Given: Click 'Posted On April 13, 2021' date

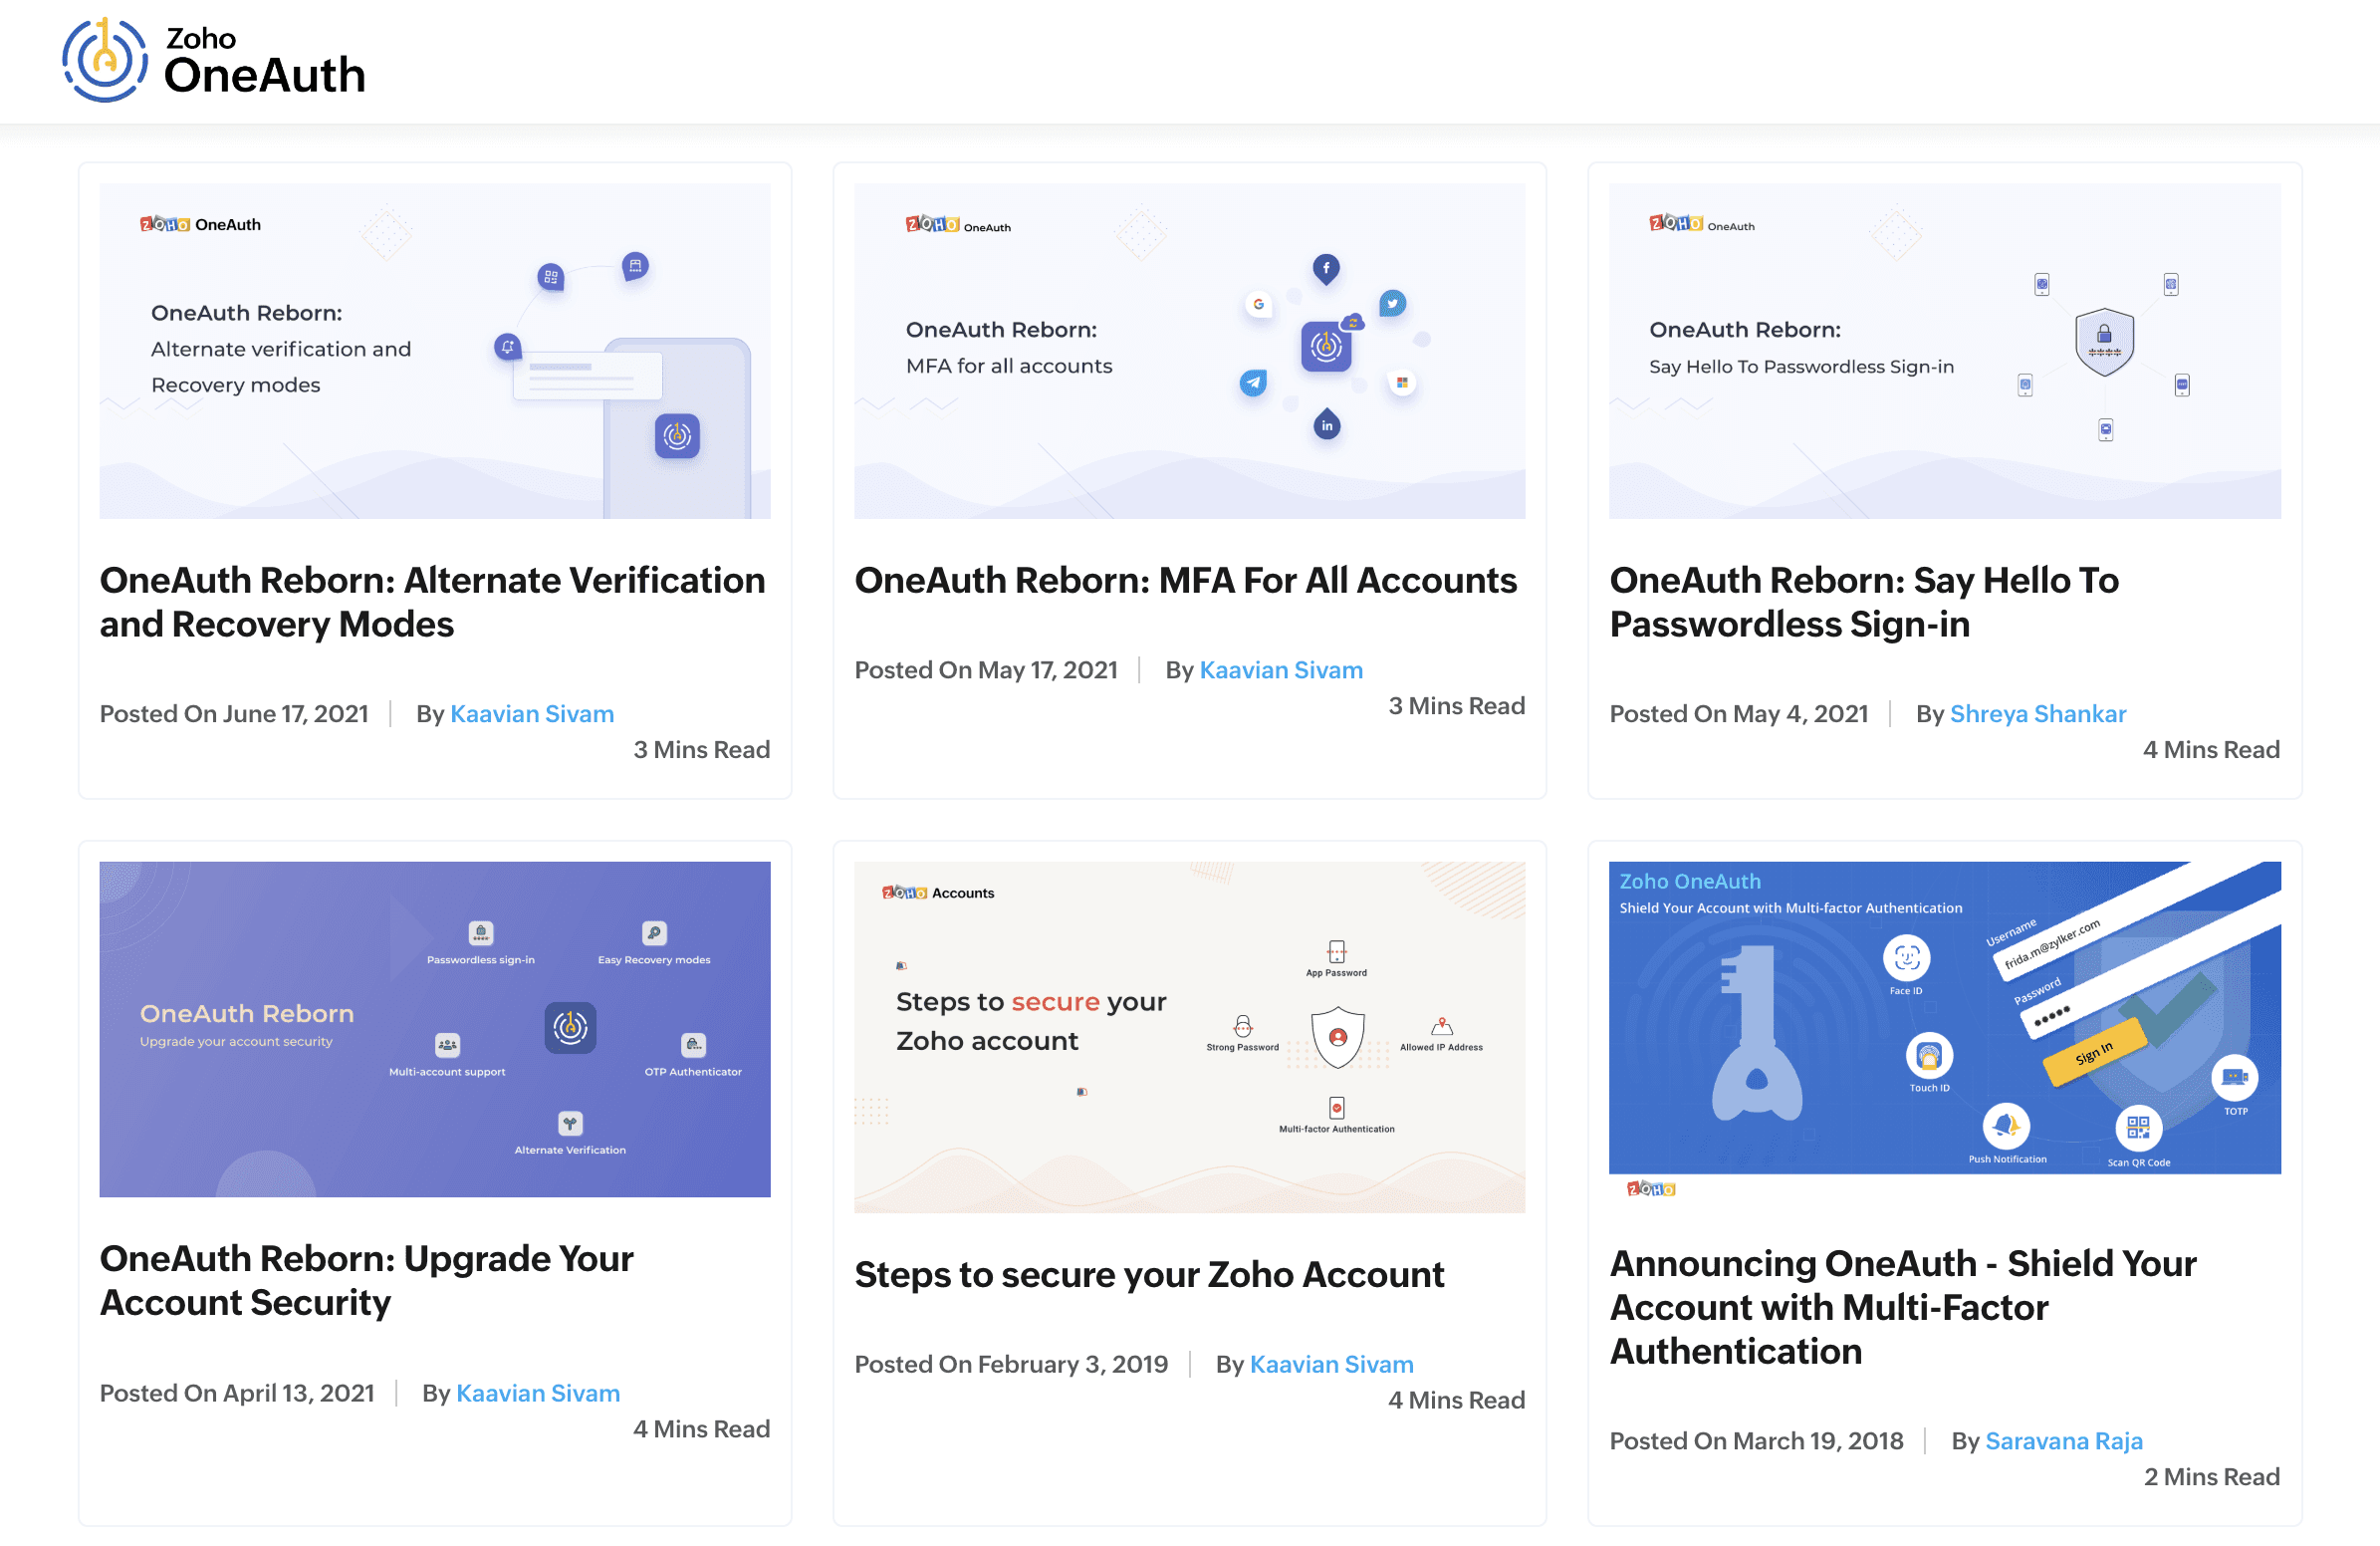Looking at the screenshot, I should tap(237, 1393).
